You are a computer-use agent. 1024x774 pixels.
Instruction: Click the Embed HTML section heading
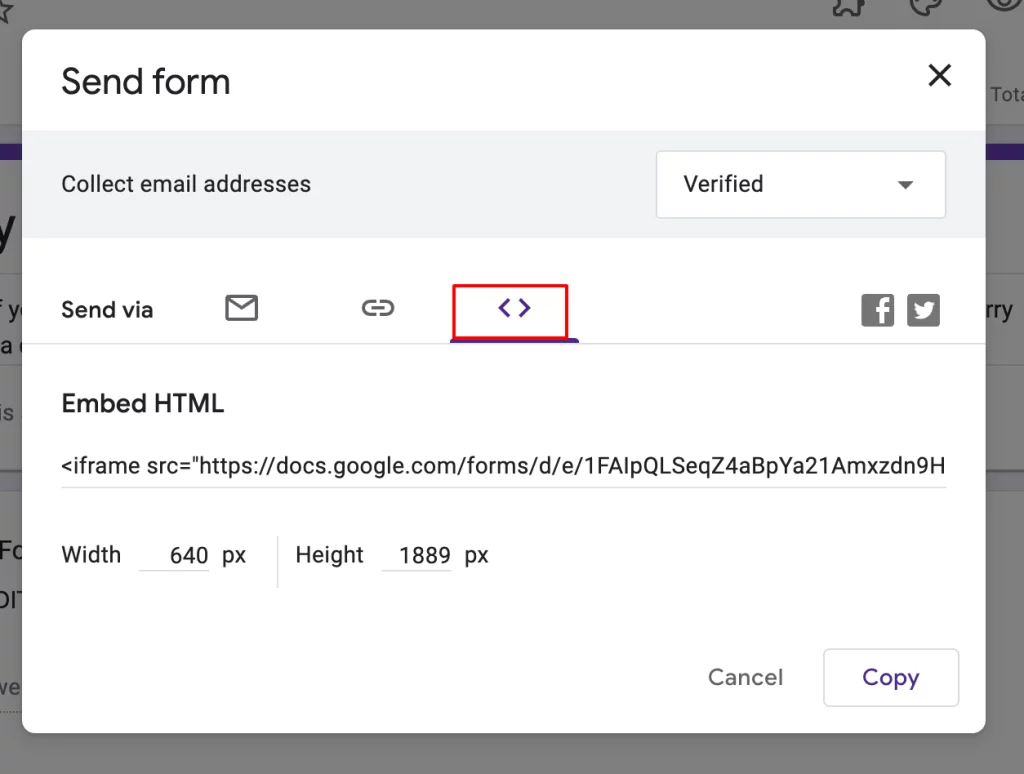point(143,403)
